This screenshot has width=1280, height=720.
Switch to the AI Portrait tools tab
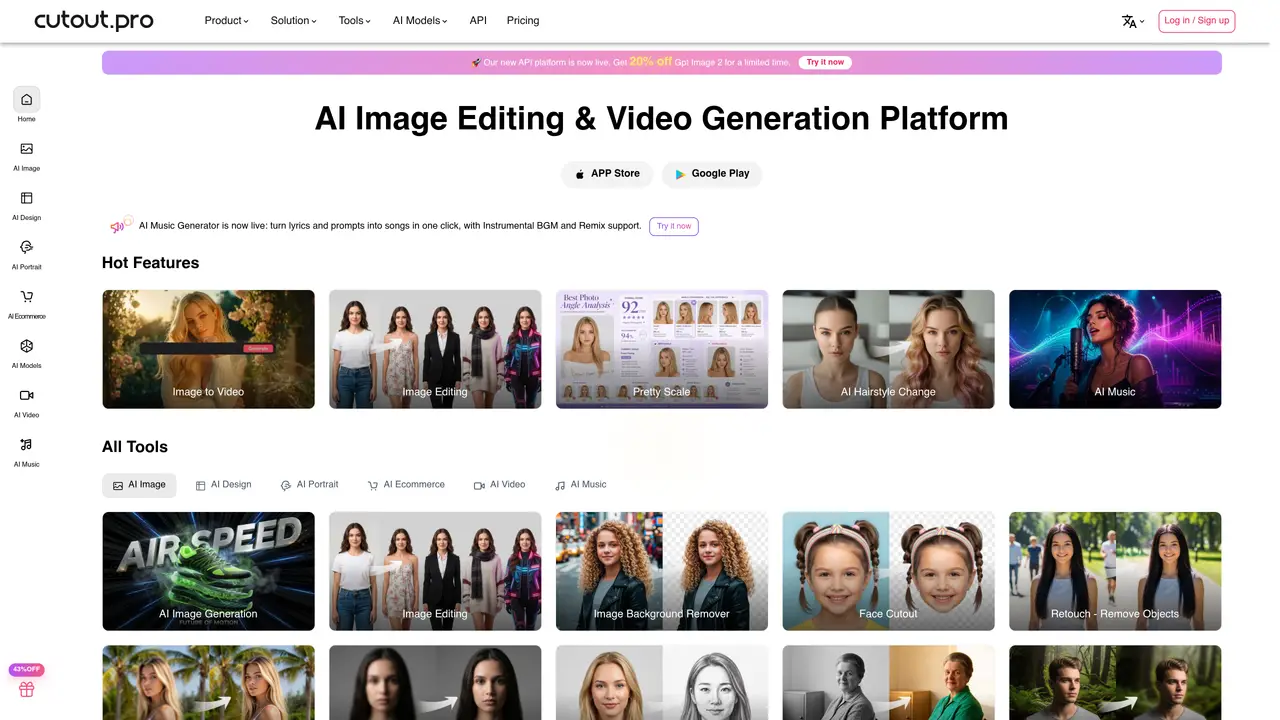click(x=309, y=485)
